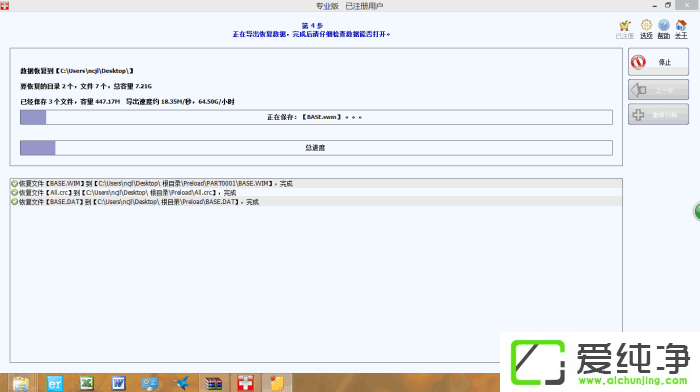Launch Excel from the taskbar
Screen dimensions: 700x392
87,383
